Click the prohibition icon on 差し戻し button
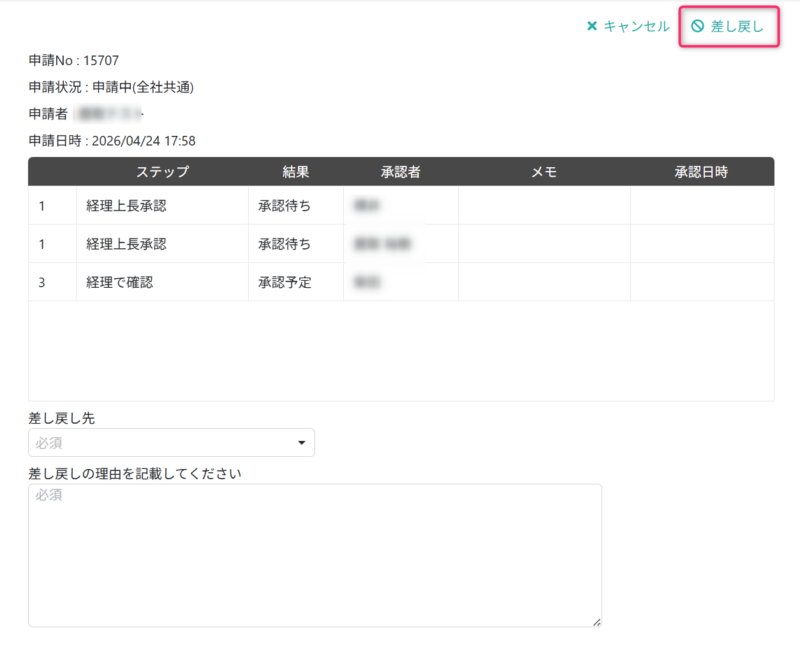 click(697, 27)
